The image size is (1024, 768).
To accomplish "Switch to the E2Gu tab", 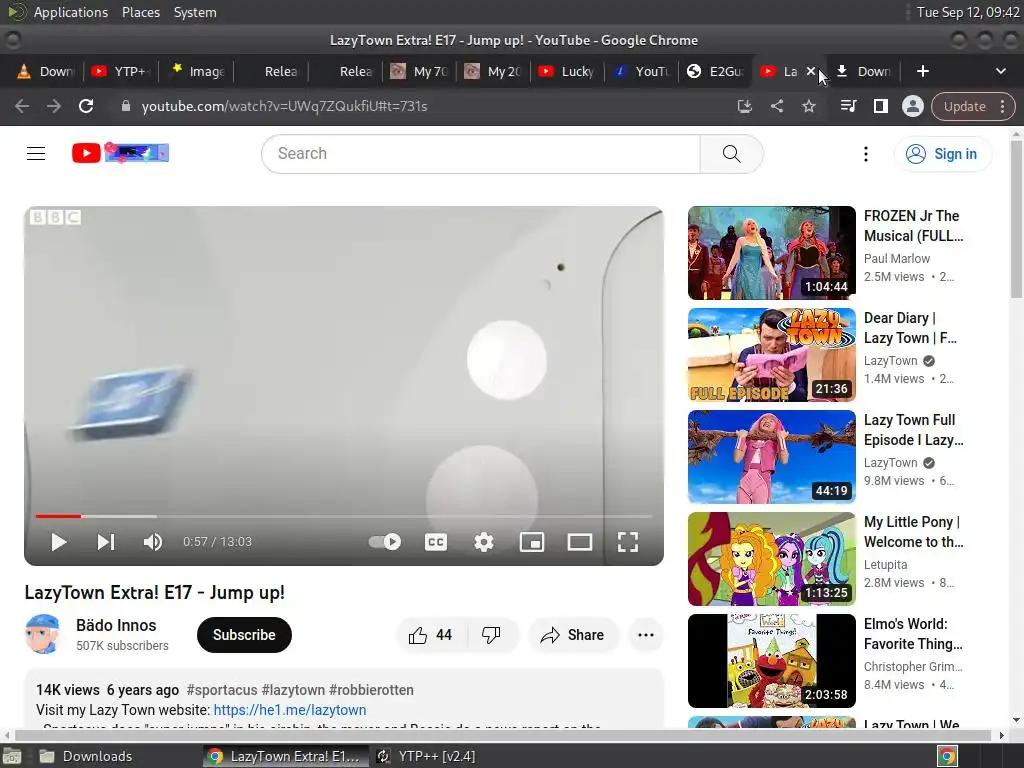I will (716, 71).
